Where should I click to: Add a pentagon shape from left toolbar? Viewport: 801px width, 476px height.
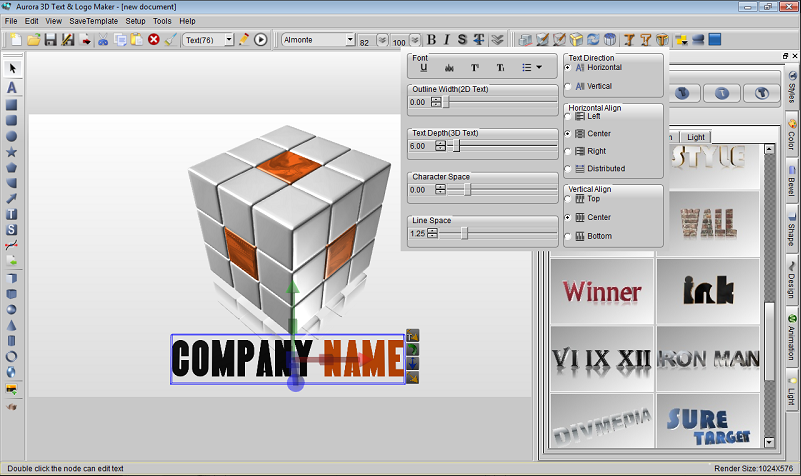click(11, 168)
